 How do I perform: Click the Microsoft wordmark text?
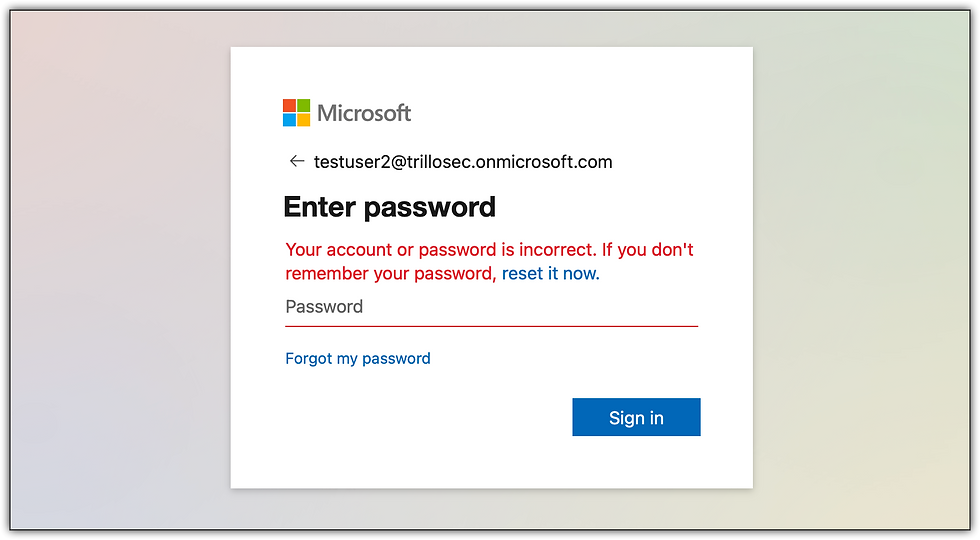[364, 113]
